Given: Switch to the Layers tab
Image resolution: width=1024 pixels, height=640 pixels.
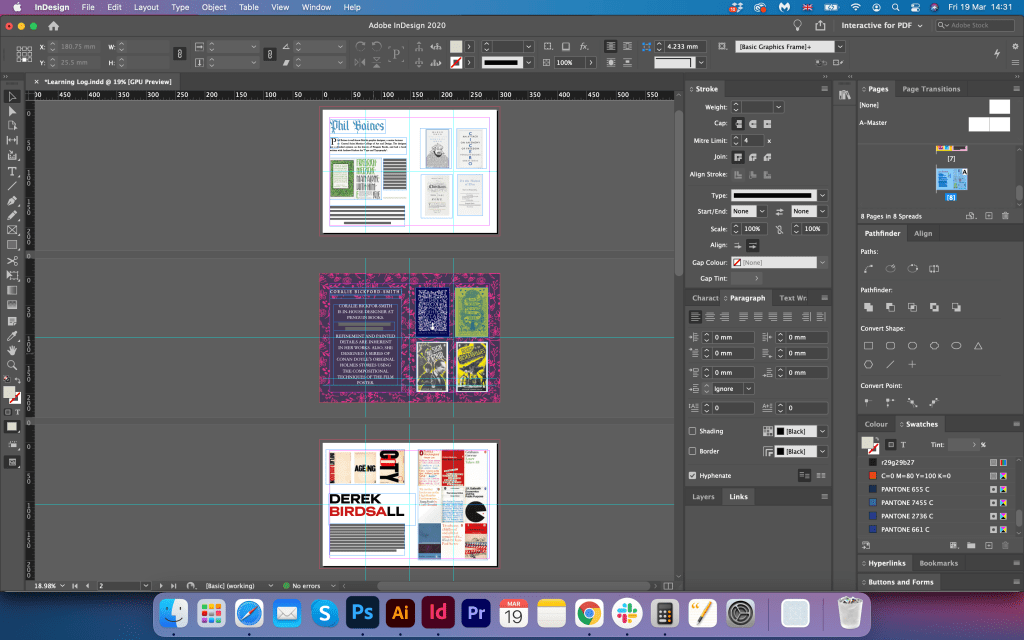Looking at the screenshot, I should point(703,496).
